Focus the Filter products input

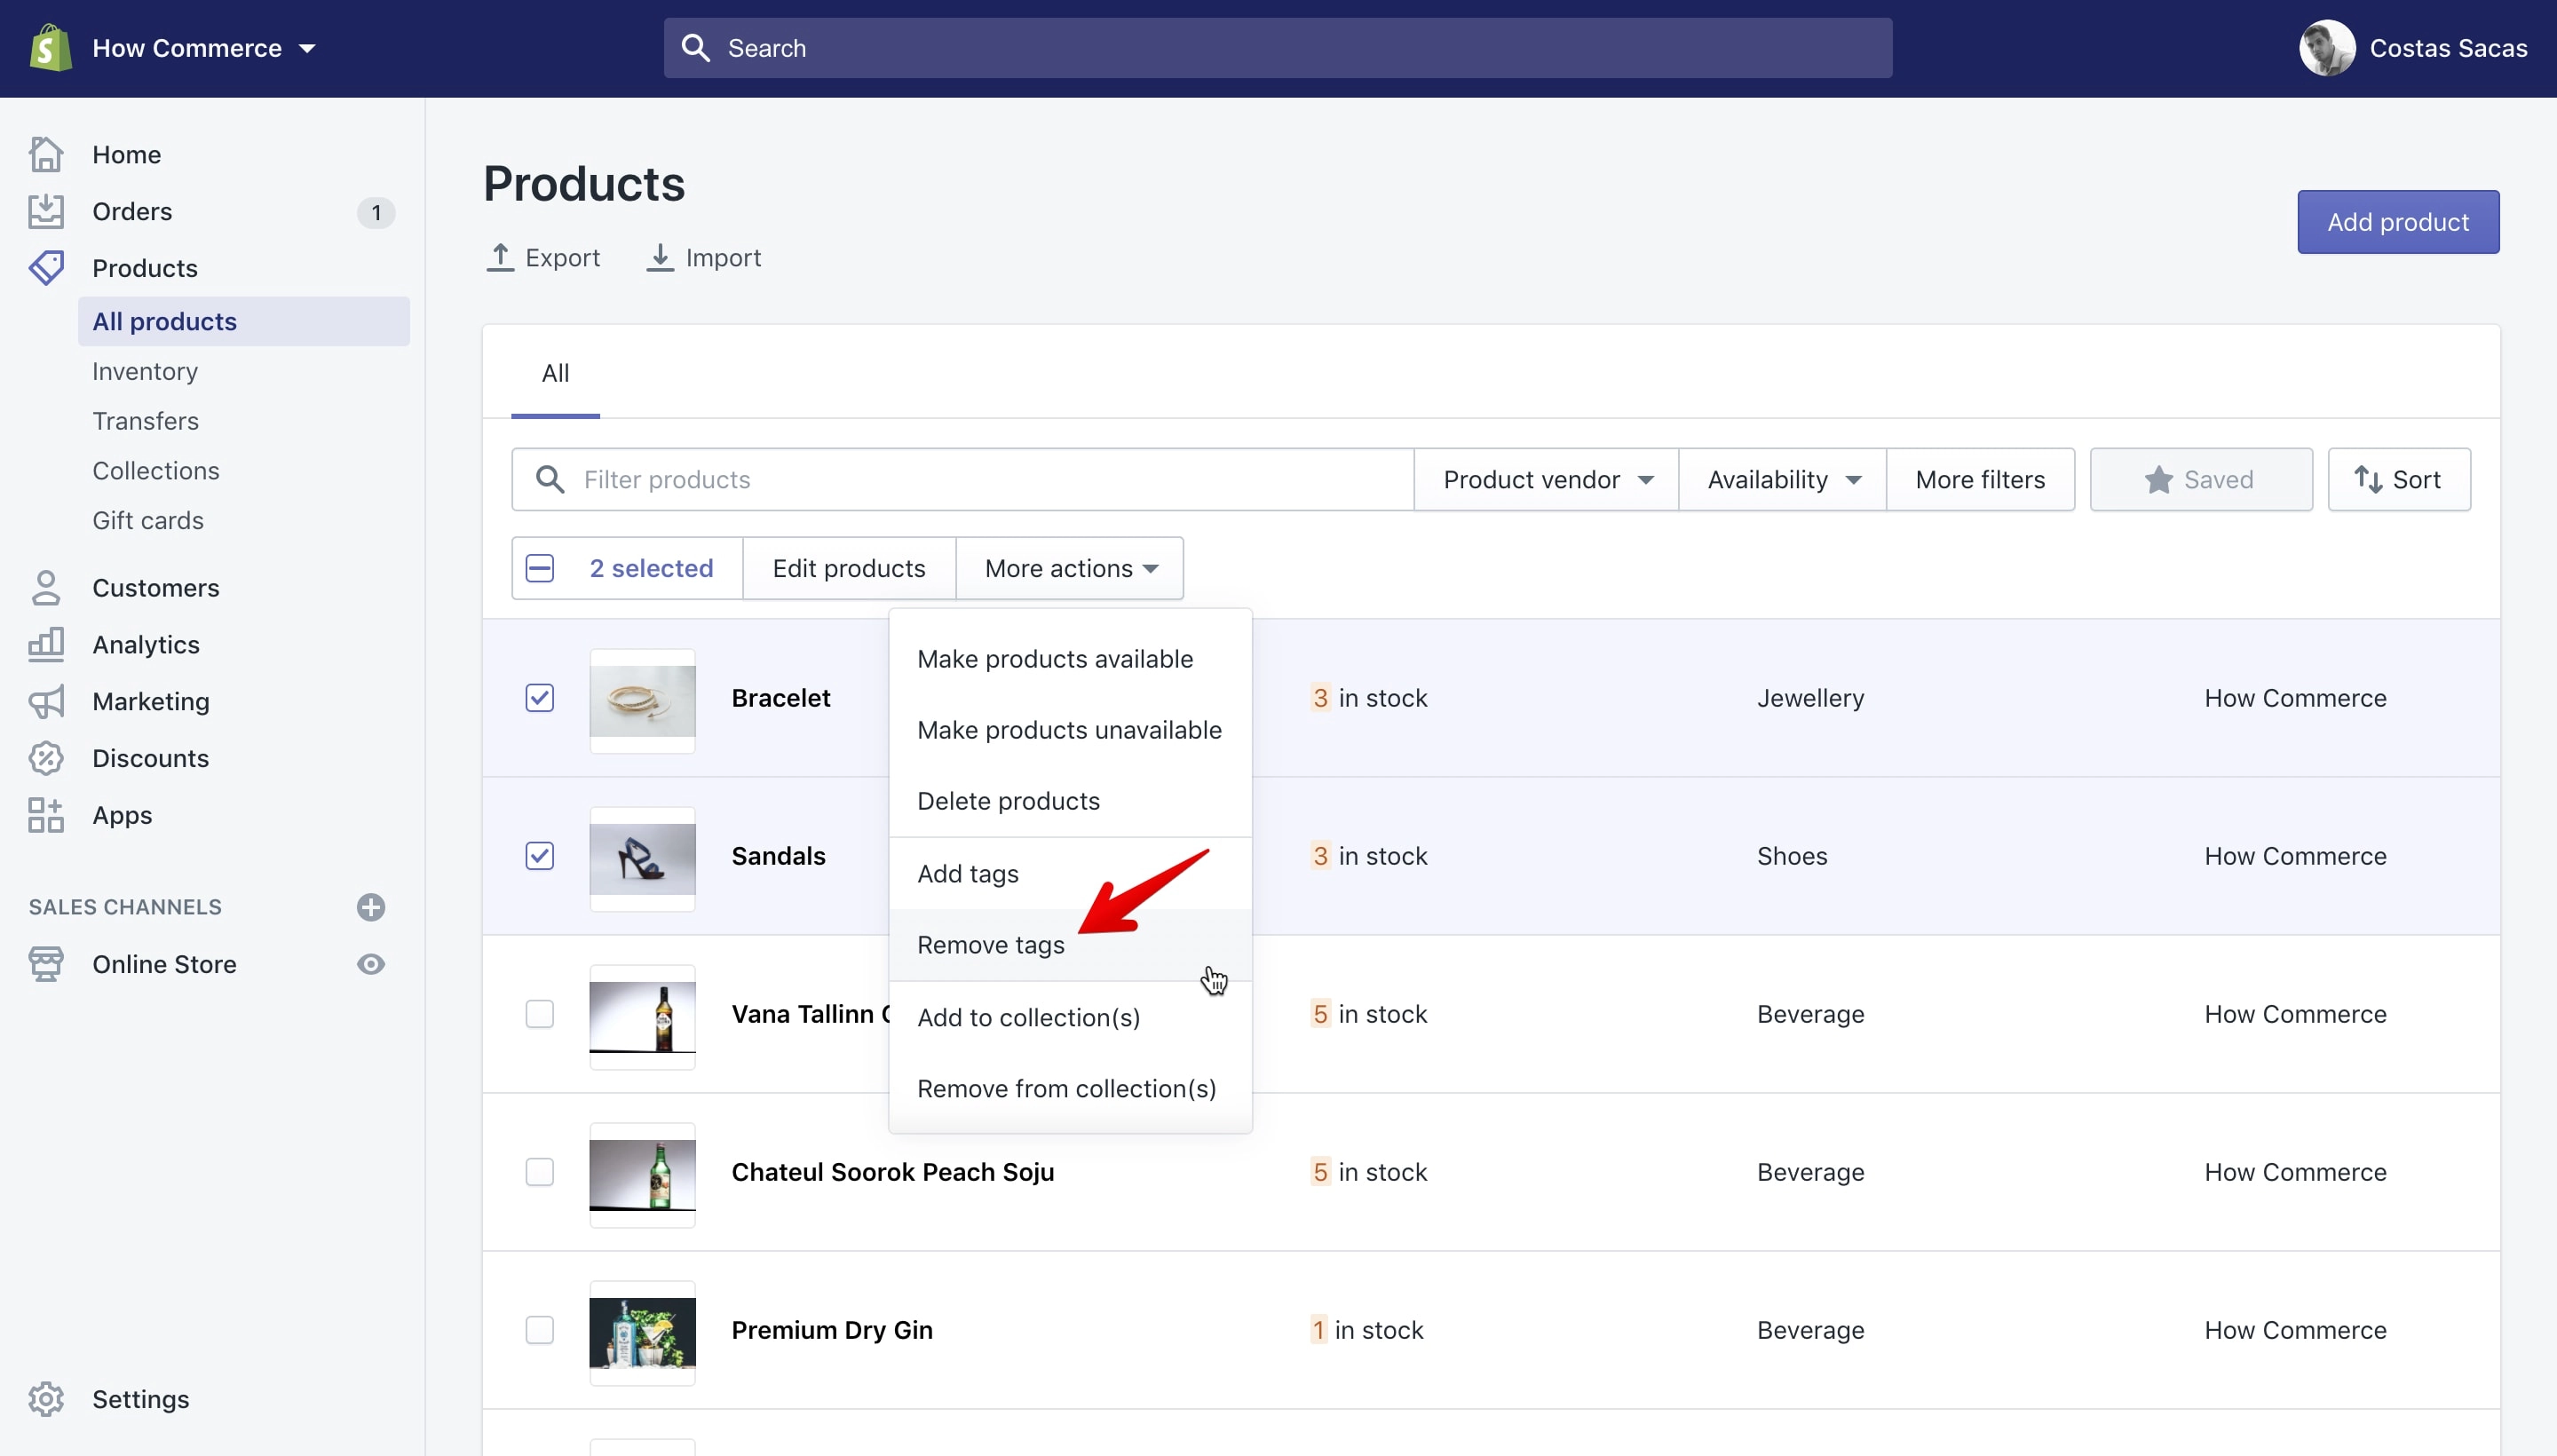click(962, 479)
